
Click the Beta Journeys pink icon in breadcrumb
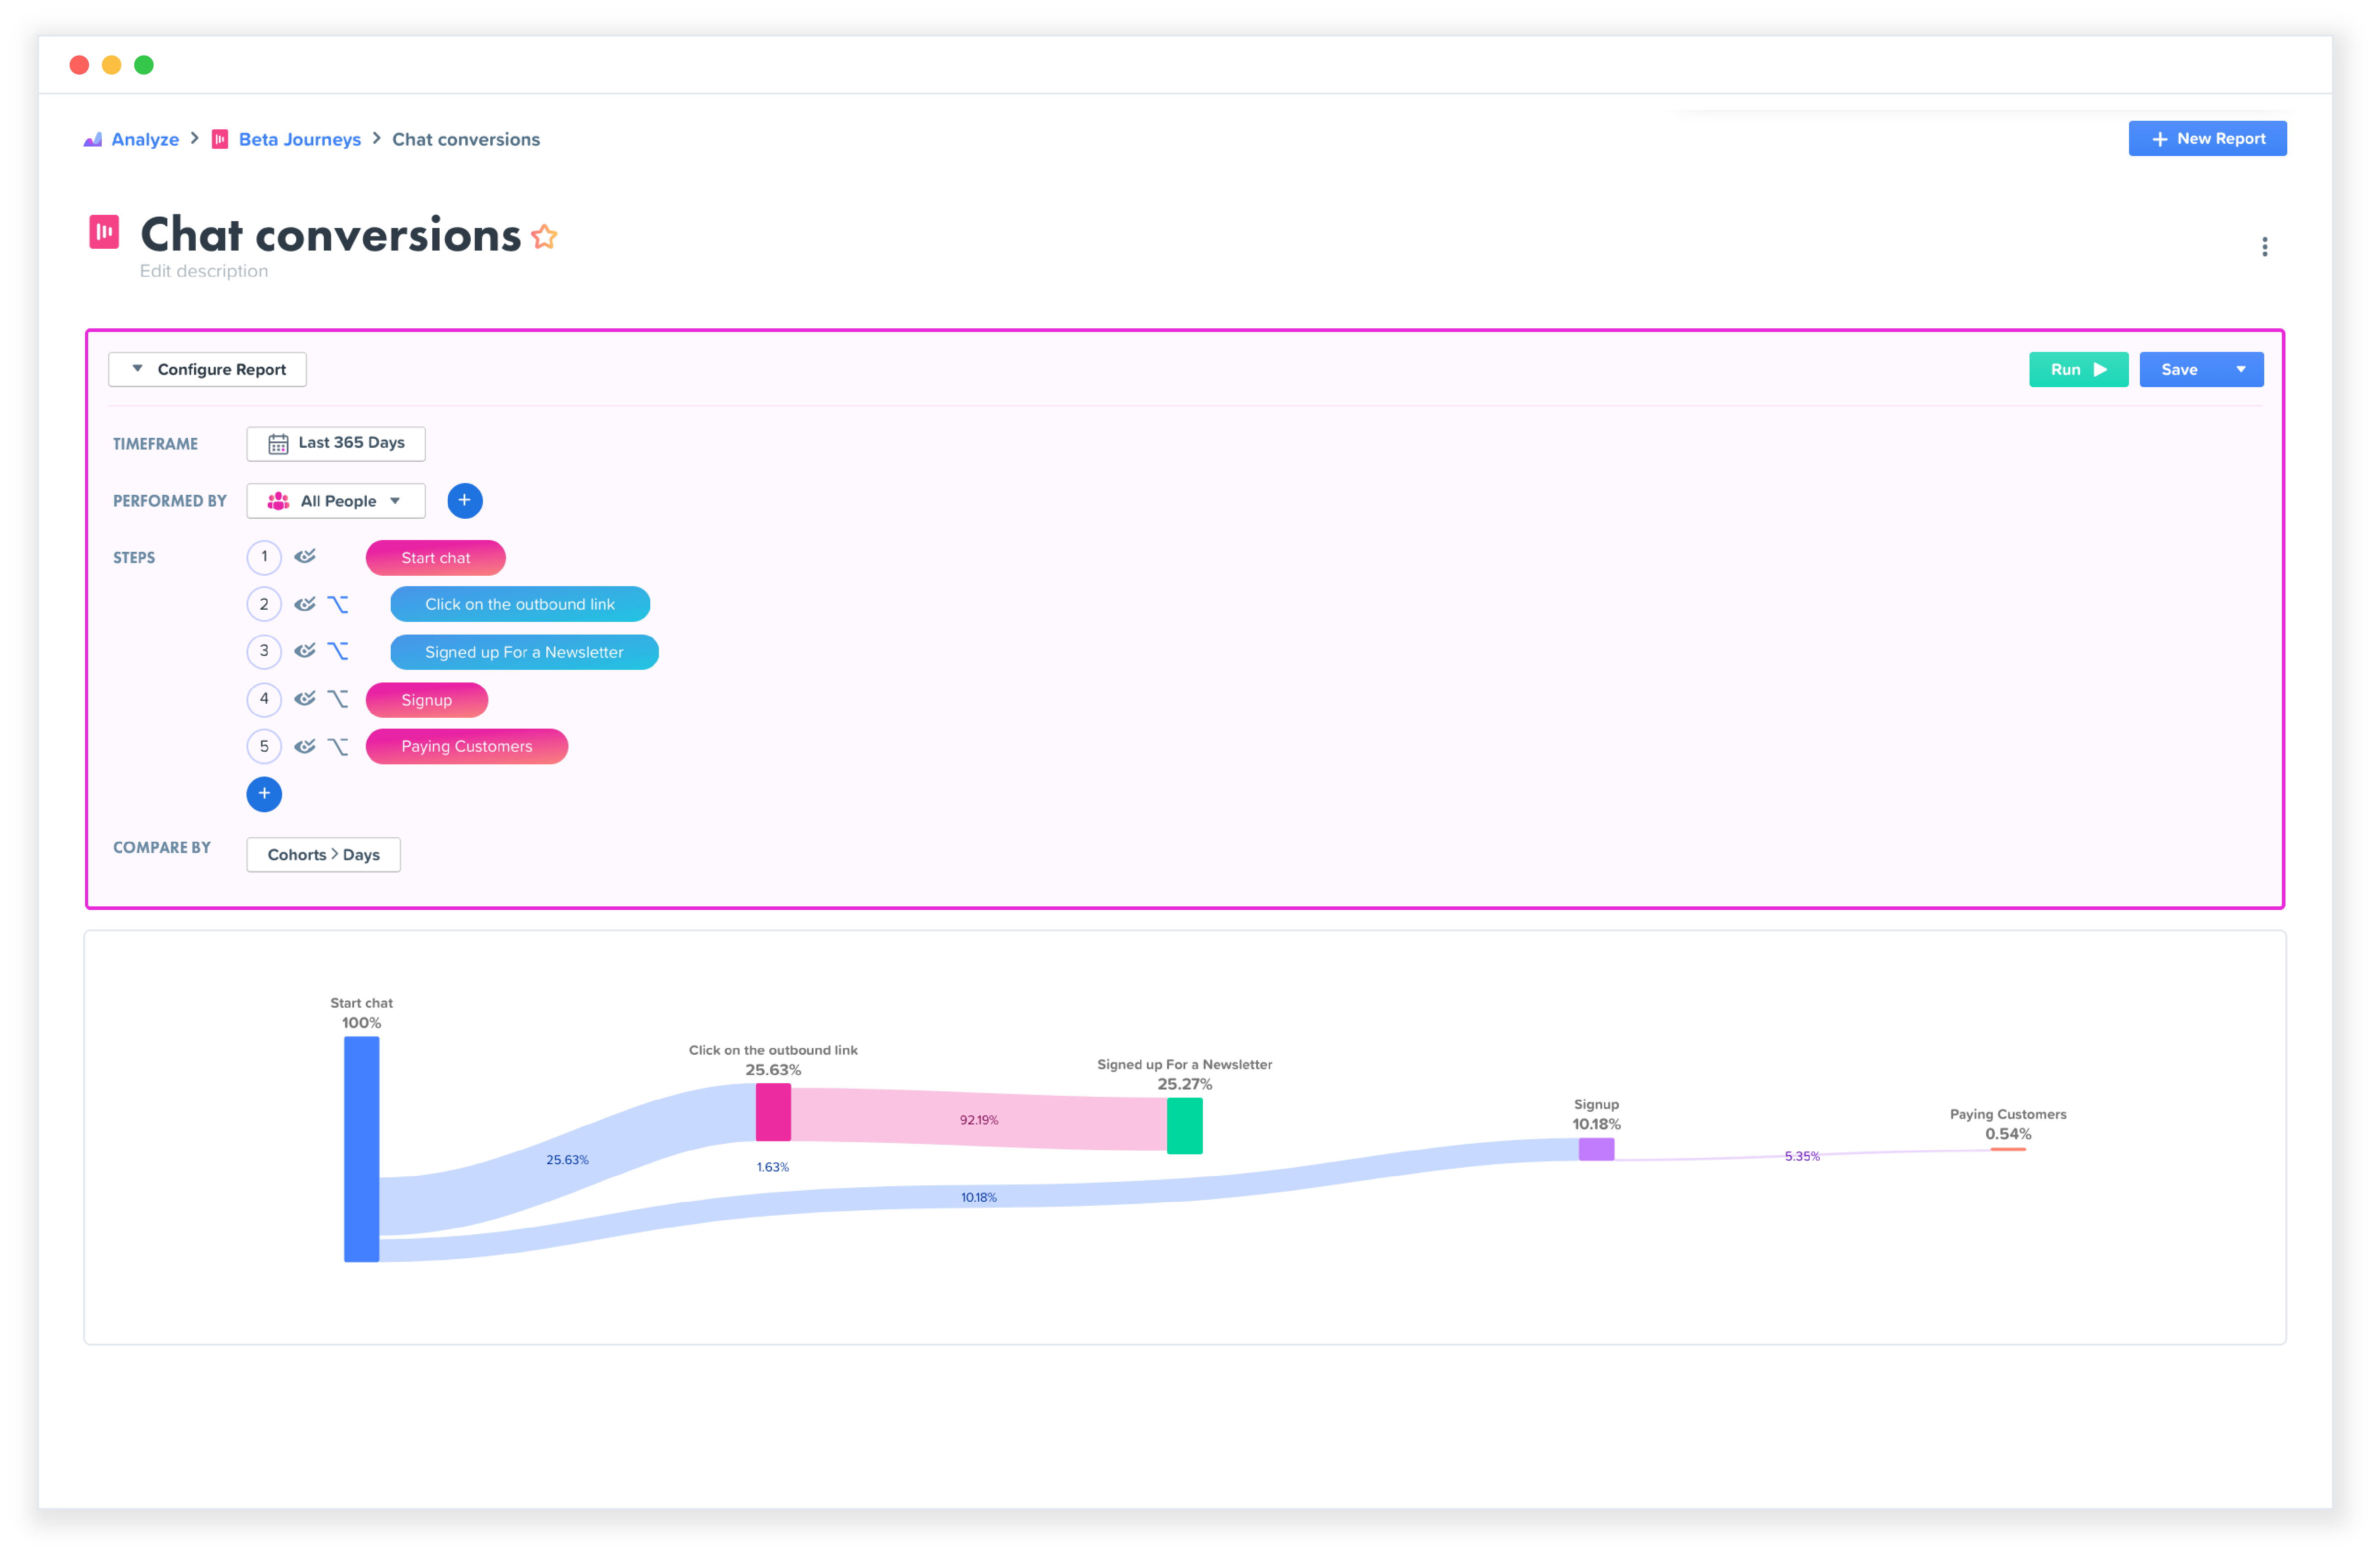click(x=220, y=139)
